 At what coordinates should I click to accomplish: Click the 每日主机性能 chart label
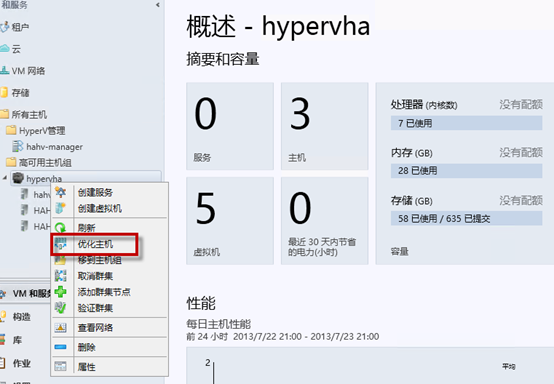click(x=218, y=324)
